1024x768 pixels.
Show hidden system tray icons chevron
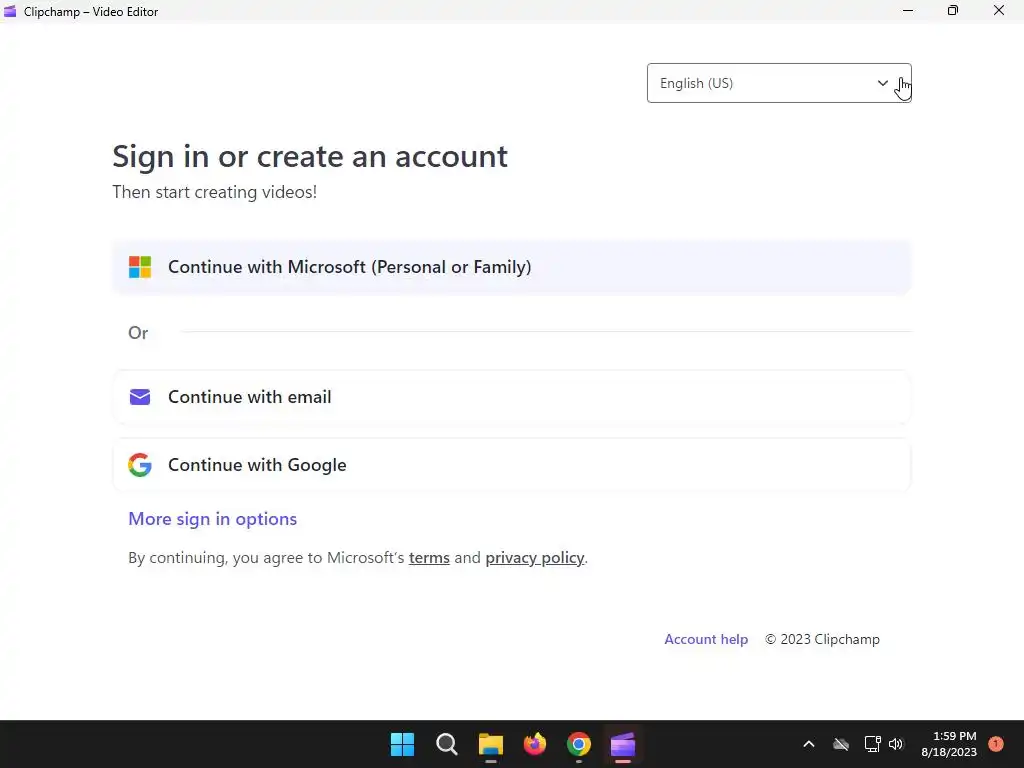(808, 744)
